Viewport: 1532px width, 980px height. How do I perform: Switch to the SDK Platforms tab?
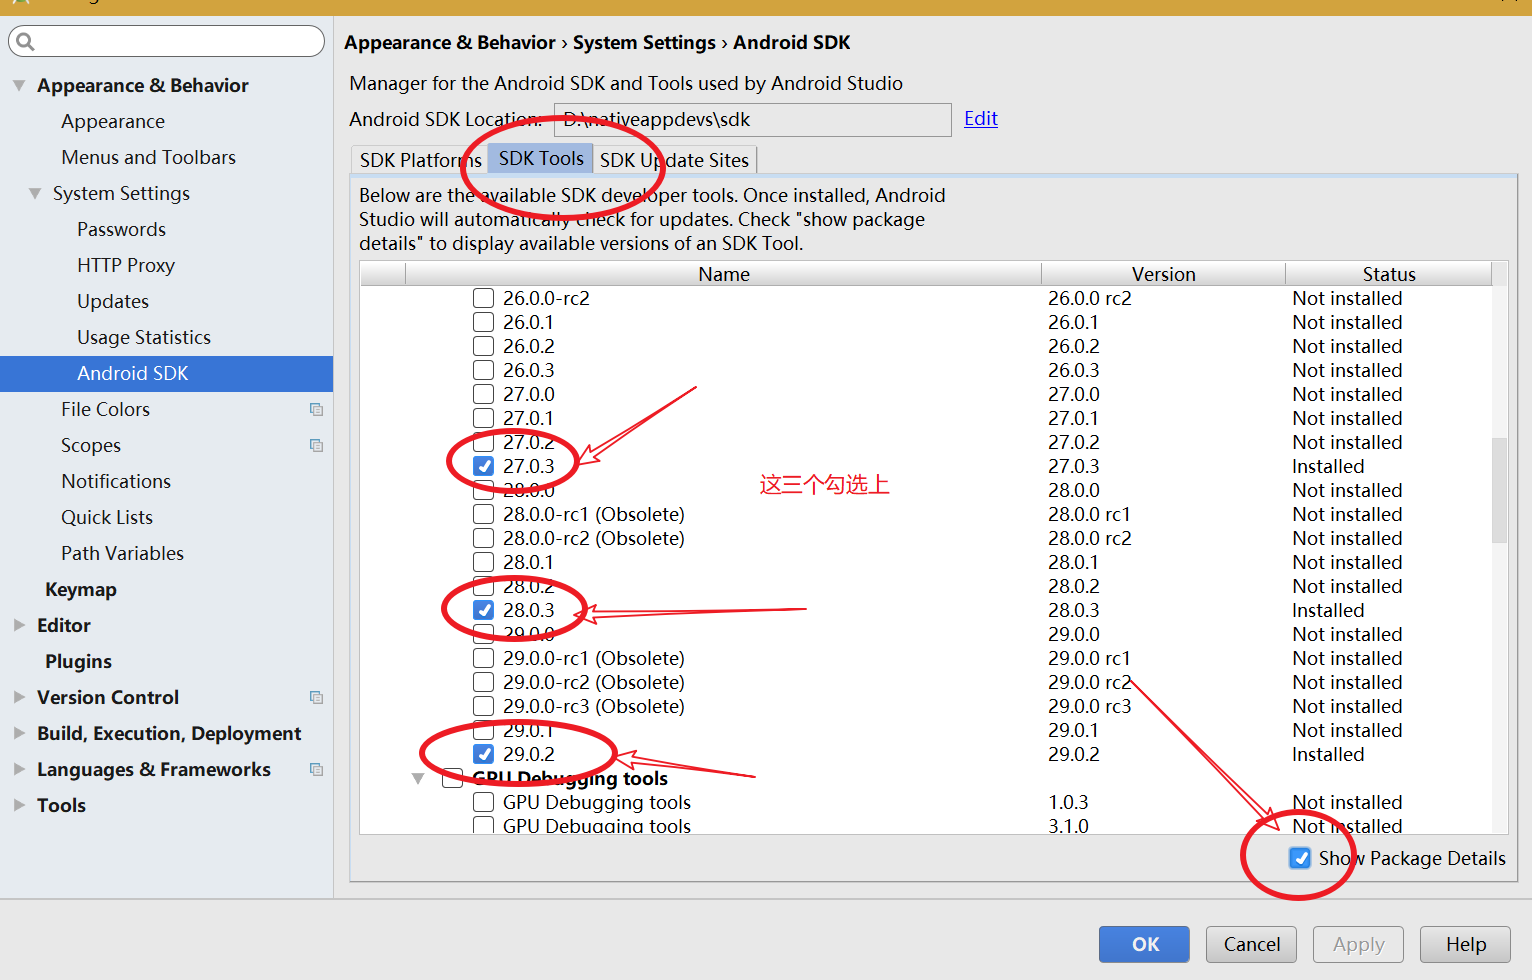click(x=420, y=160)
